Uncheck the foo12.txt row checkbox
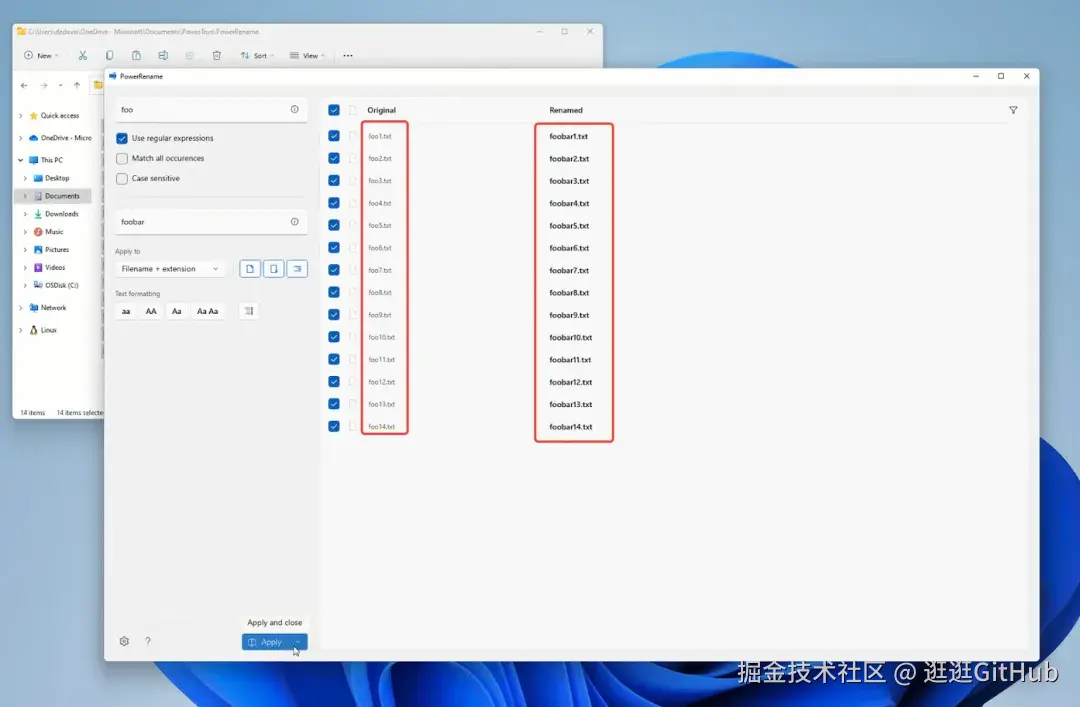This screenshot has width=1080, height=707. click(334, 382)
